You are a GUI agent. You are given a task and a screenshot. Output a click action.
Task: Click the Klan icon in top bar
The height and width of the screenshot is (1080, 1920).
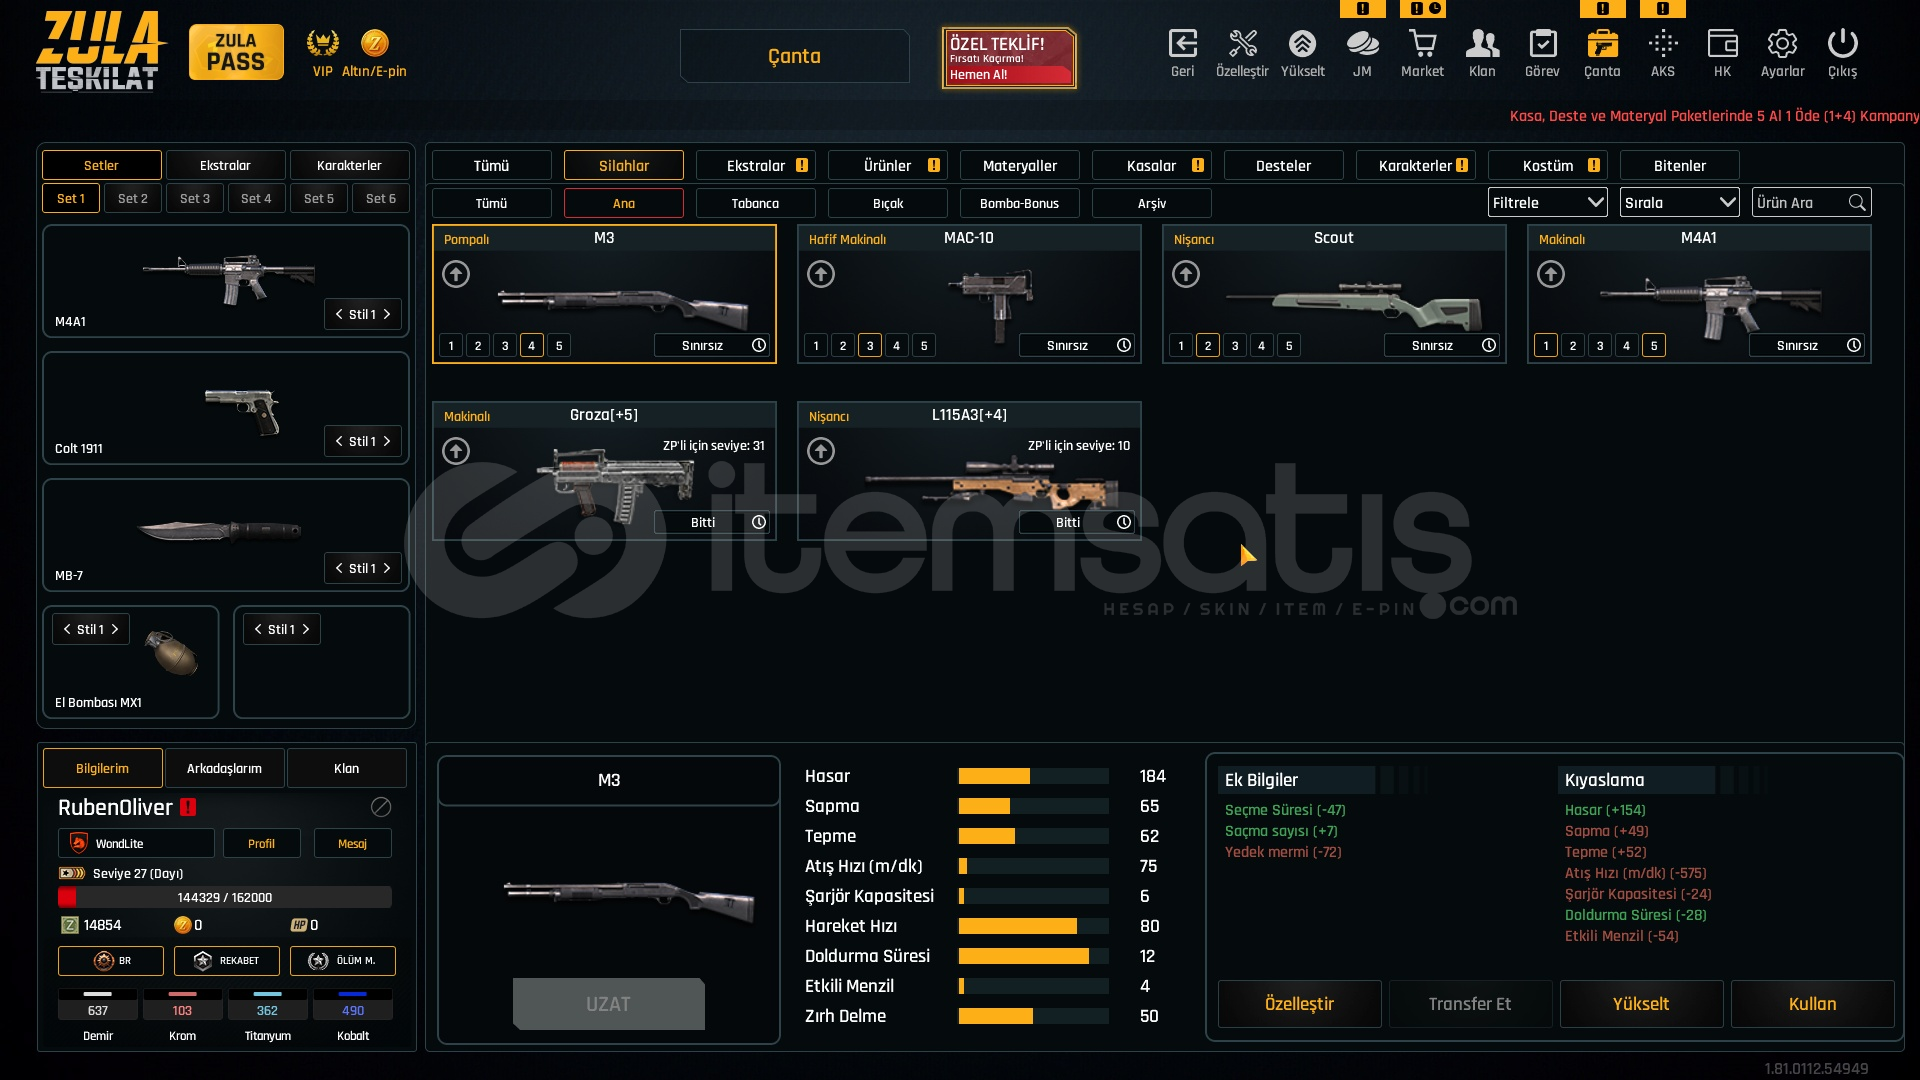1482,45
